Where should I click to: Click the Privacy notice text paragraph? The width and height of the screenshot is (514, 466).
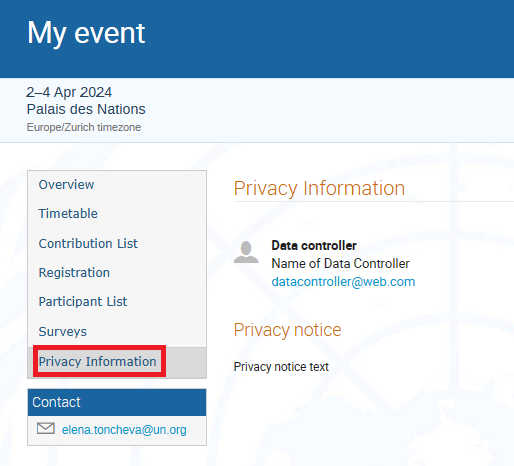281,367
